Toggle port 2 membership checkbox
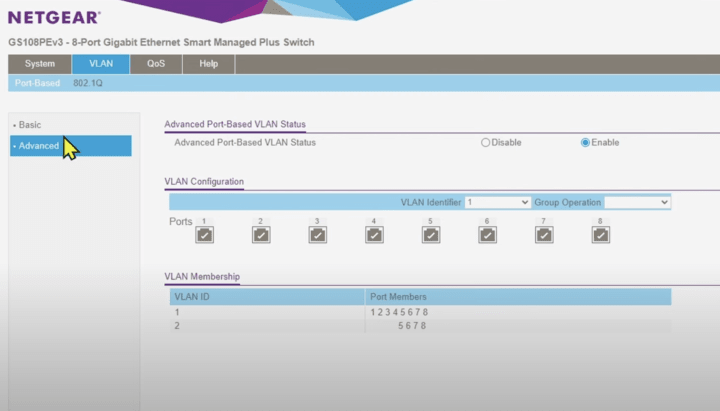The image size is (720, 411). 260,235
